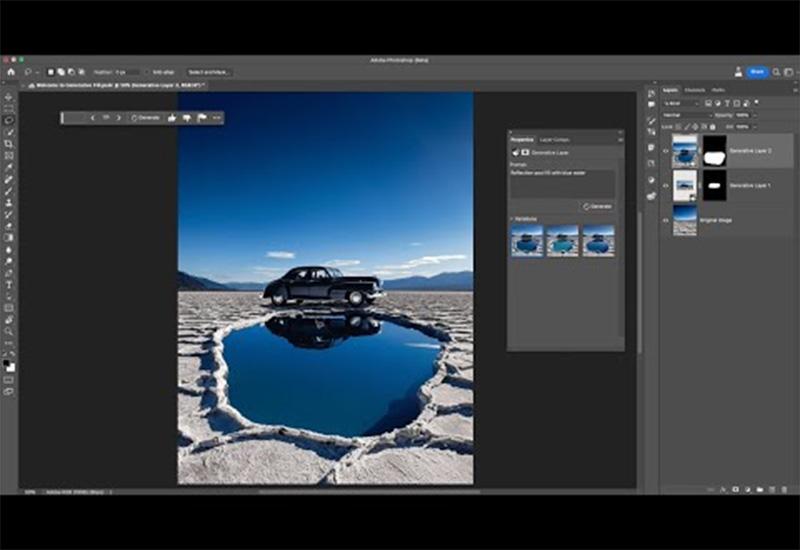Select the Lasso tool
Image resolution: width=800 pixels, height=550 pixels.
(9, 120)
